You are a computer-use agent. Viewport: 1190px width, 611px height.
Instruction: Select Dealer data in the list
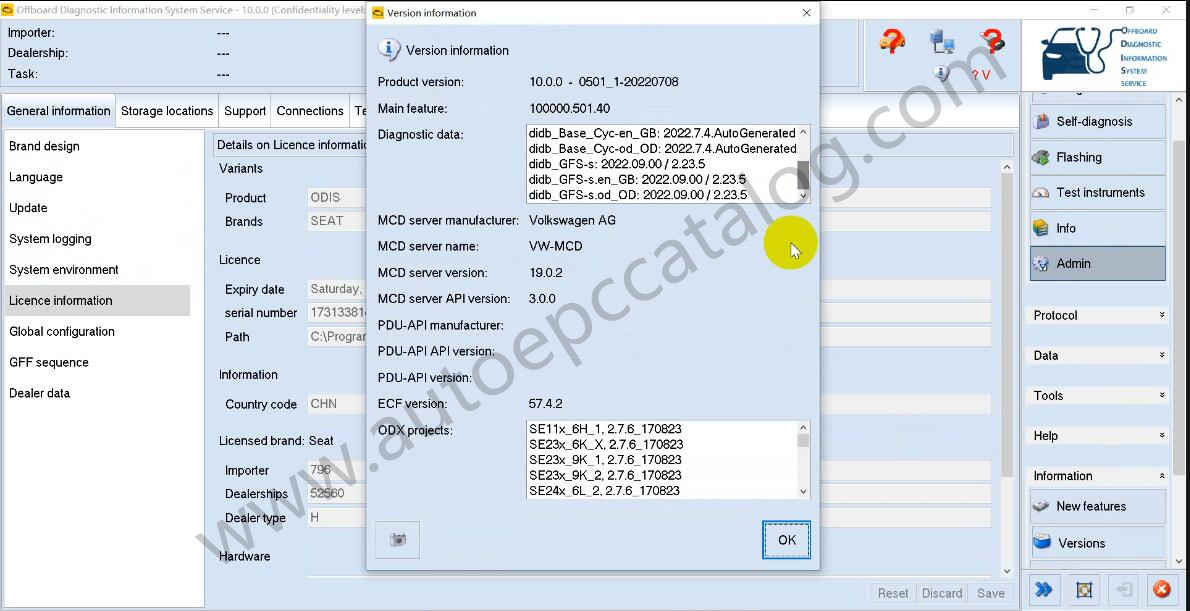click(x=97, y=393)
